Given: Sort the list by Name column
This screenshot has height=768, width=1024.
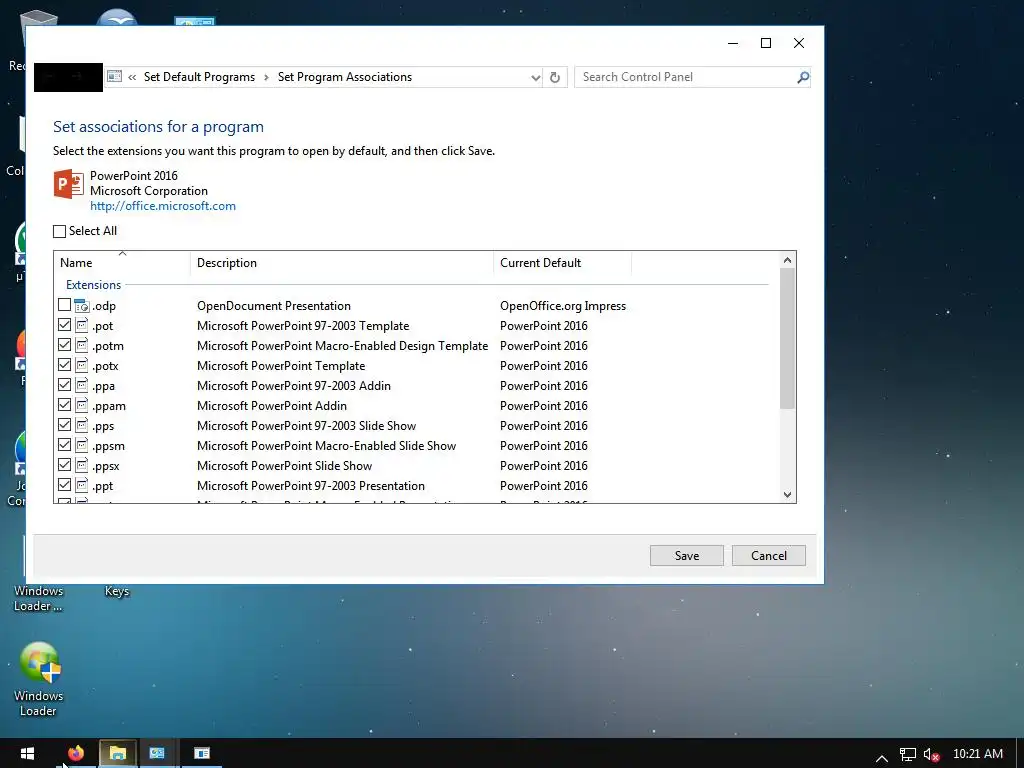Looking at the screenshot, I should [x=122, y=263].
